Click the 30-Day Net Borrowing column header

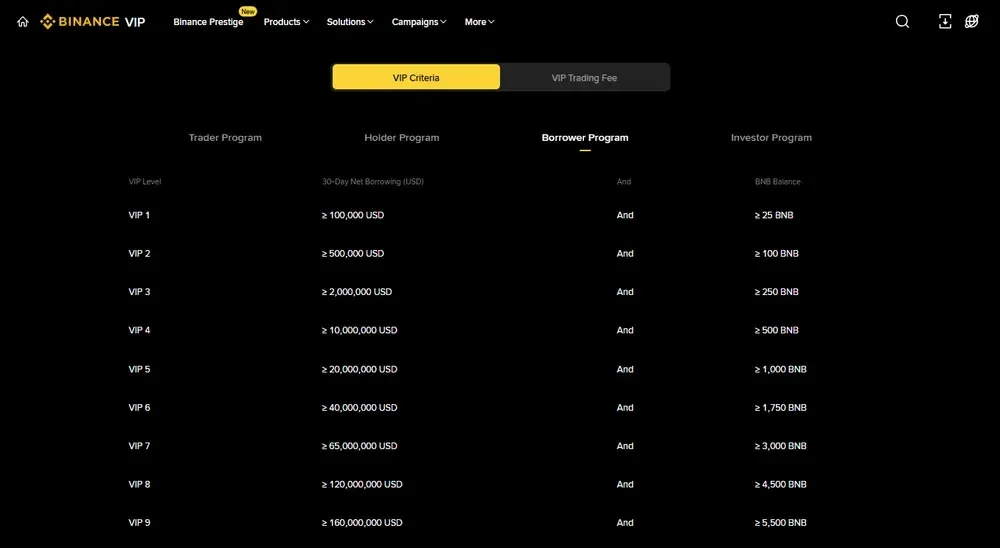tap(365, 182)
